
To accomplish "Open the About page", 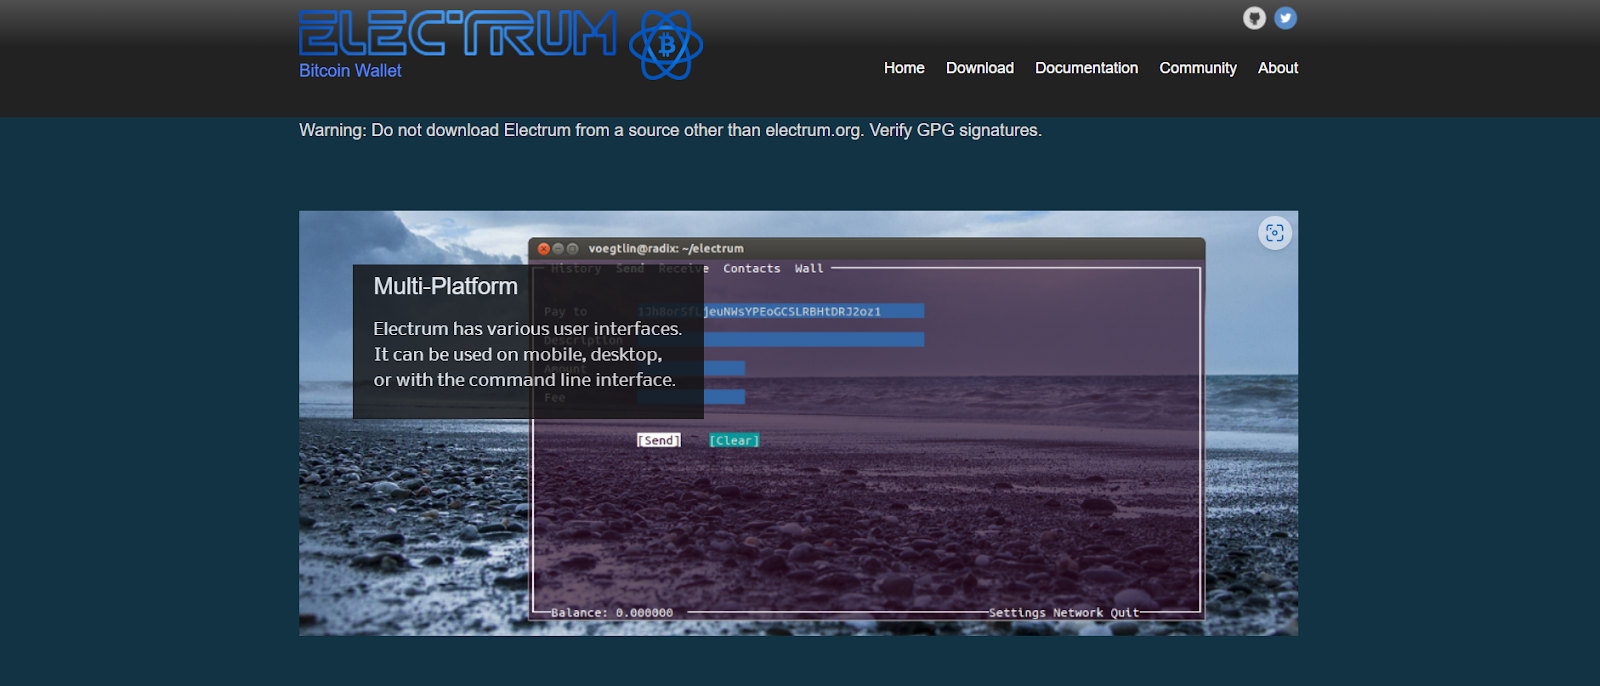I will click(1278, 68).
